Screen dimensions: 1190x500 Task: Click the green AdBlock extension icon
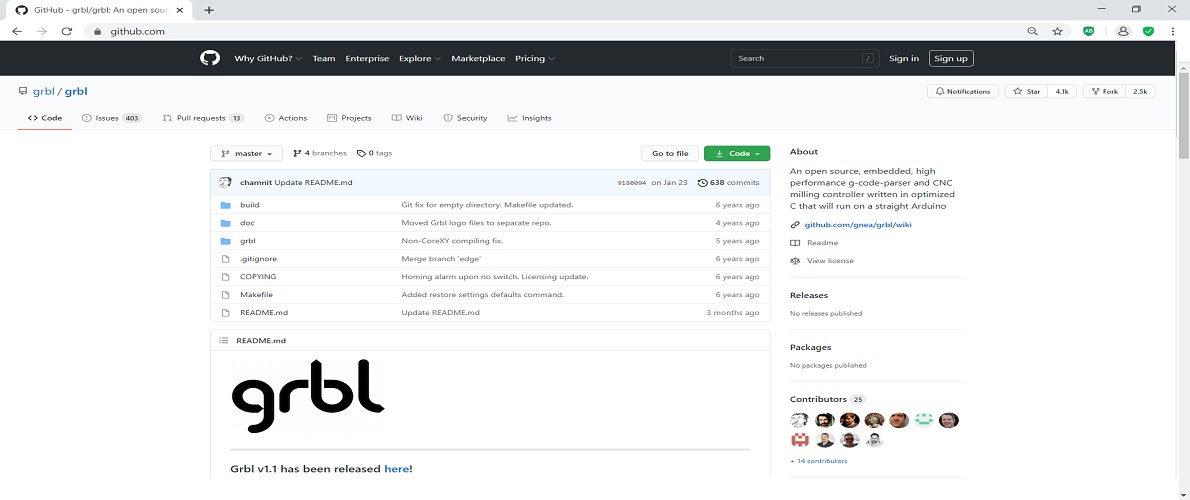pyautogui.click(x=1088, y=31)
